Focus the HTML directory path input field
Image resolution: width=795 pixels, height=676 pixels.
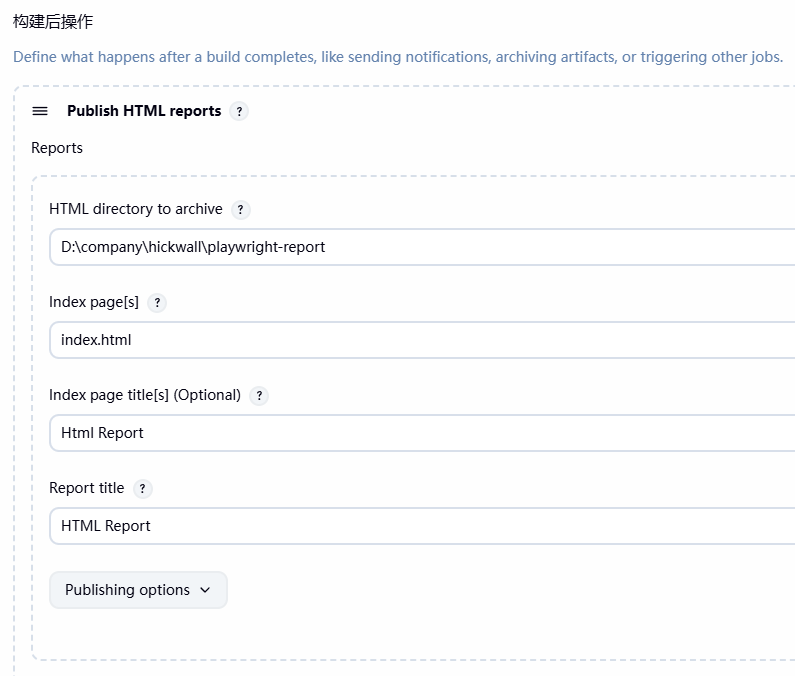pos(420,247)
